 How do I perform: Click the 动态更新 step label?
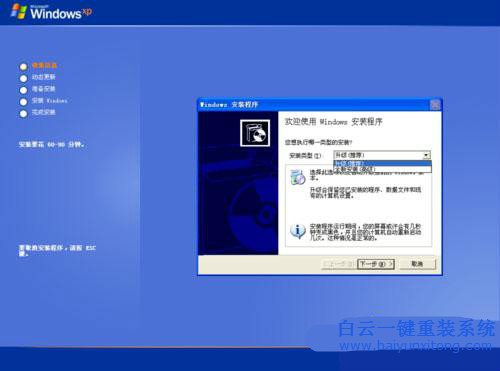44,77
